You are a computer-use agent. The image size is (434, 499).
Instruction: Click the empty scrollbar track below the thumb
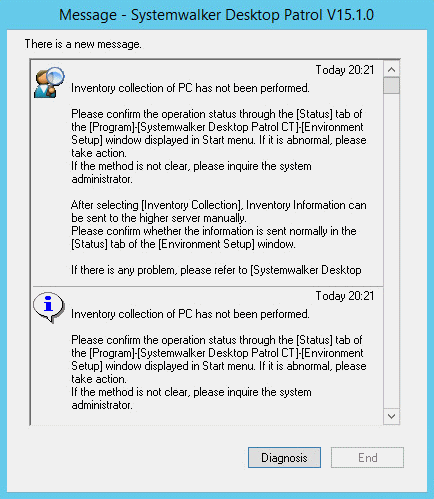(x=391, y=251)
